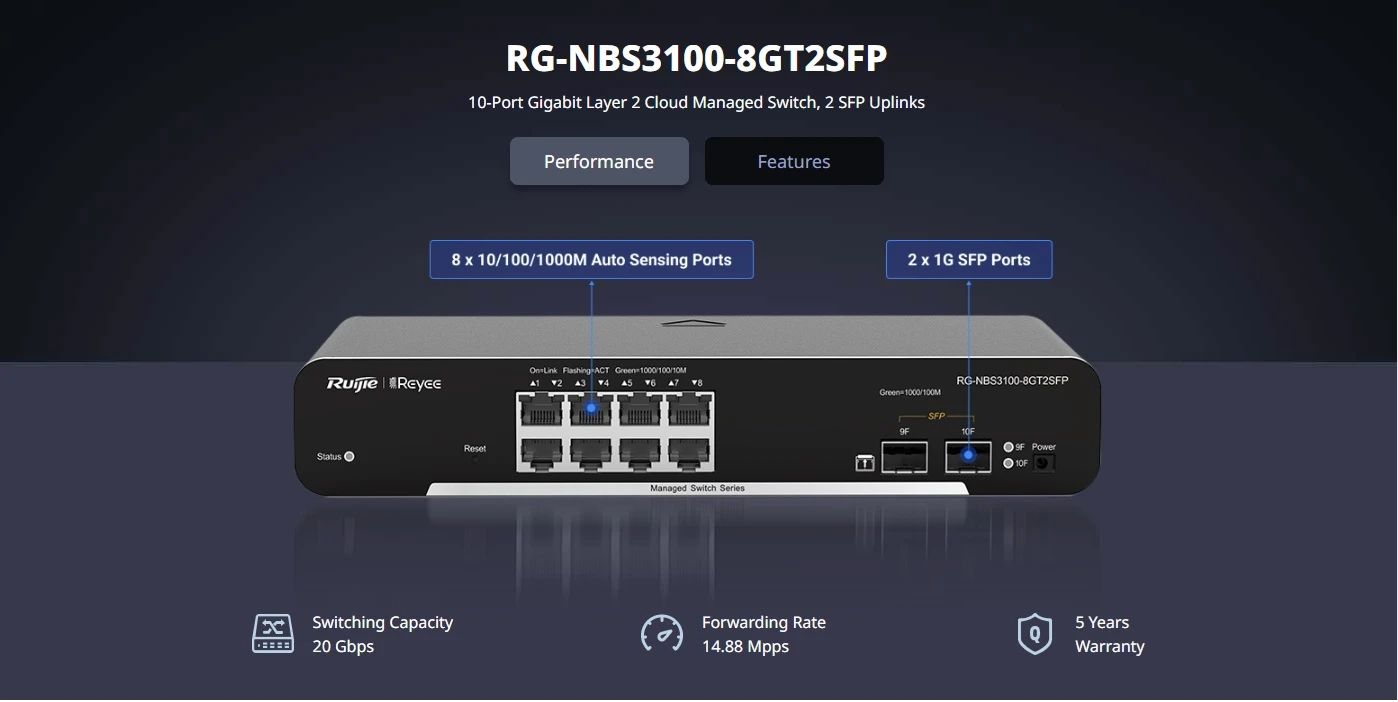Image resolution: width=1398 pixels, height=702 pixels.
Task: Click the Forwarding Rate speedometer icon
Action: click(x=662, y=633)
